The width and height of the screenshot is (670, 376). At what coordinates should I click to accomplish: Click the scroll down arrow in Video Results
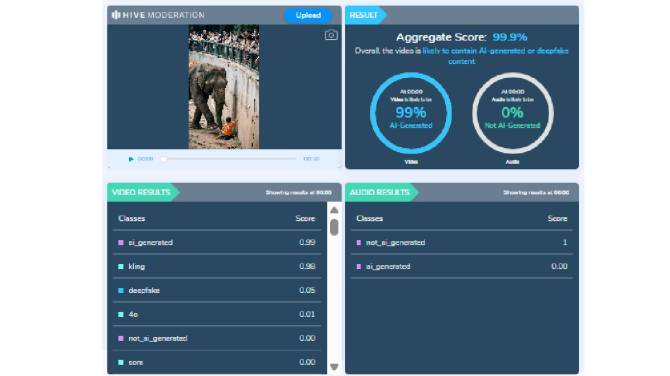point(334,367)
